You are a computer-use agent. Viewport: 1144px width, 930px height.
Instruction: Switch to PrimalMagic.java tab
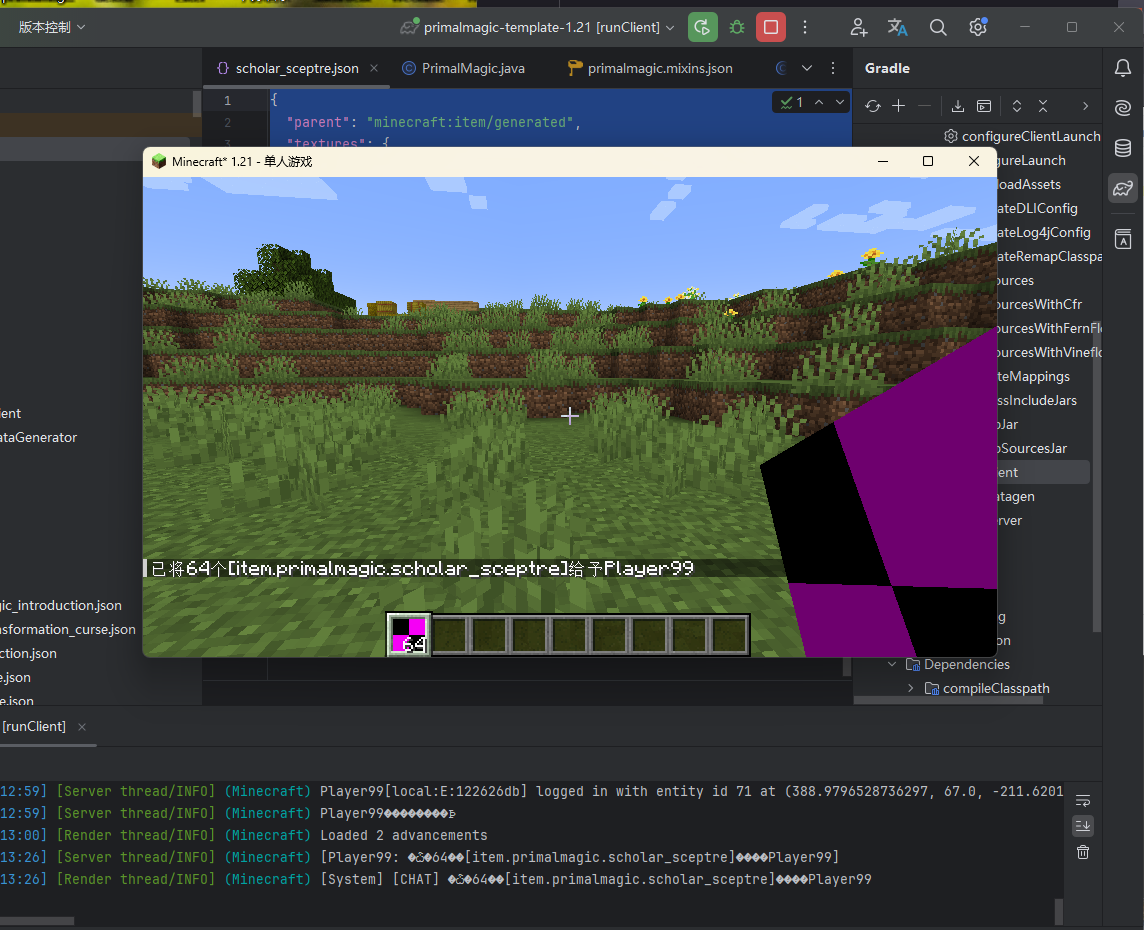(463, 69)
